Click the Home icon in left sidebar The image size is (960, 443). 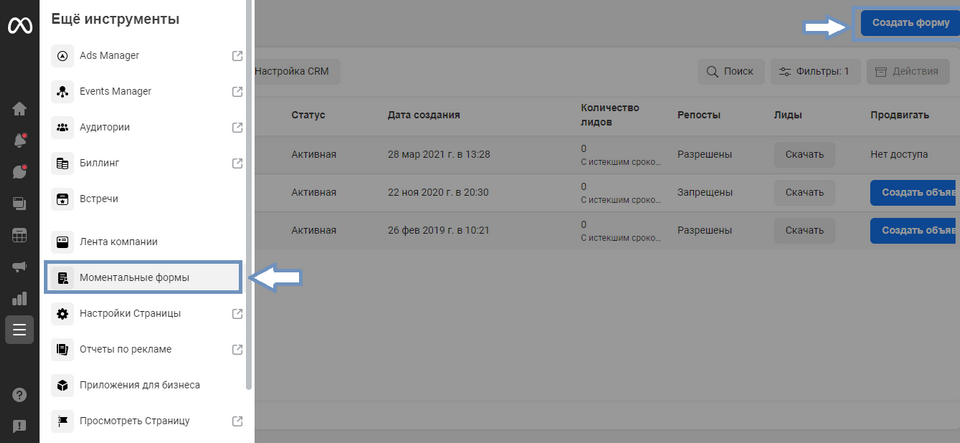click(19, 109)
